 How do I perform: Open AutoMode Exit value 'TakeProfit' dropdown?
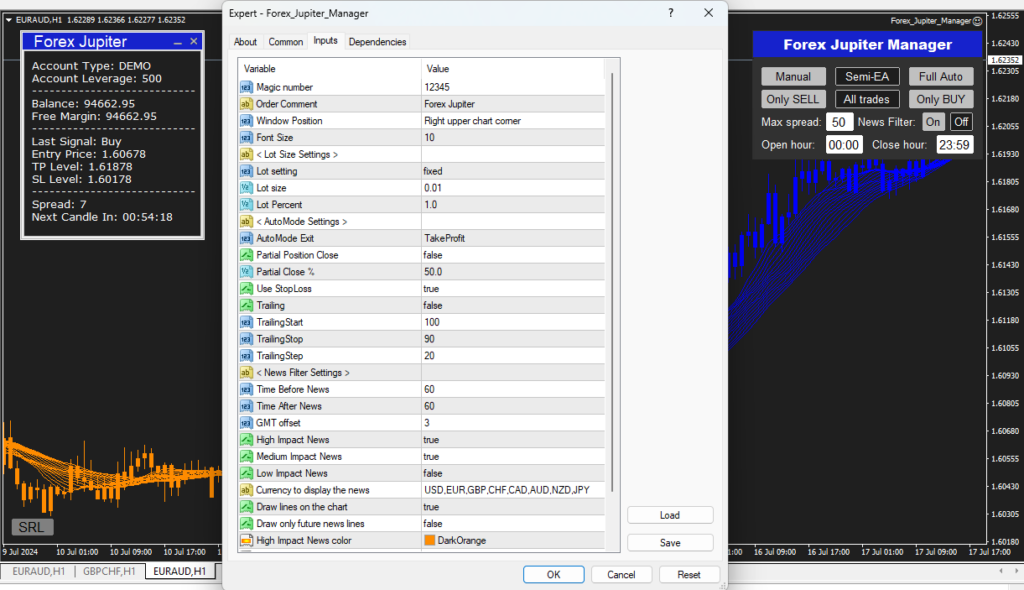[513, 238]
